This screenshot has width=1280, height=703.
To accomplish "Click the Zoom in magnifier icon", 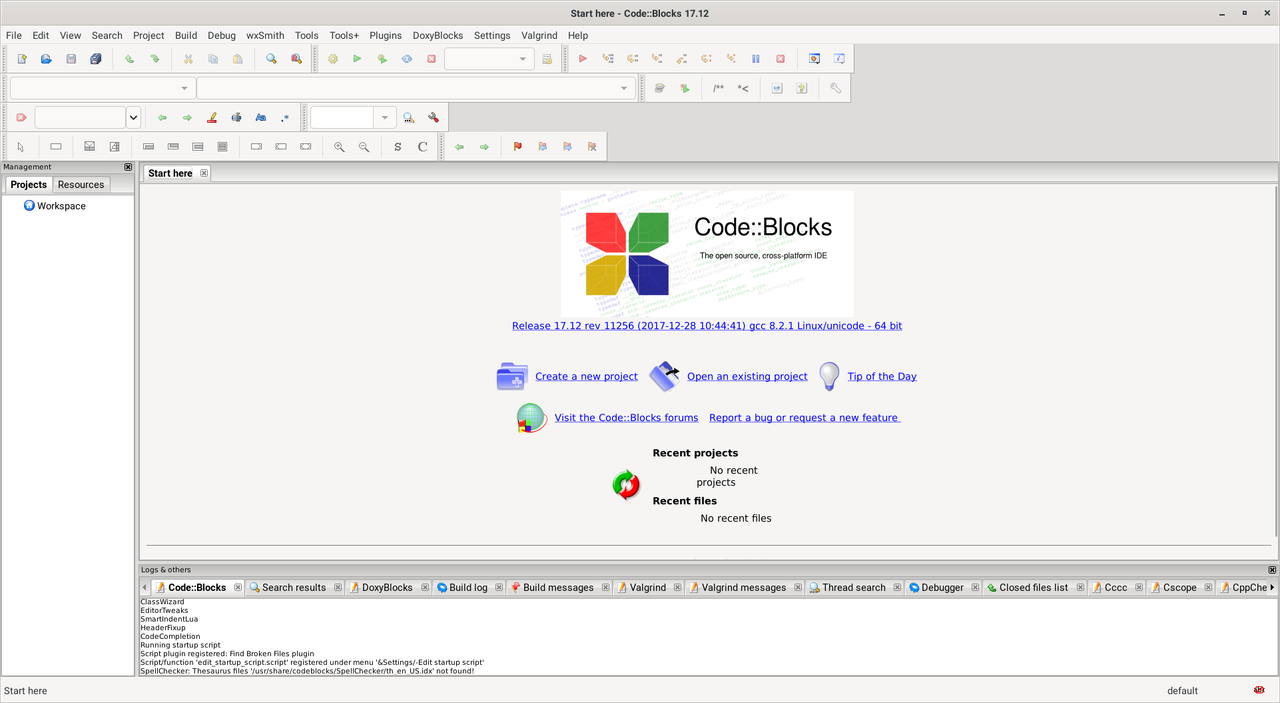I will [339, 147].
